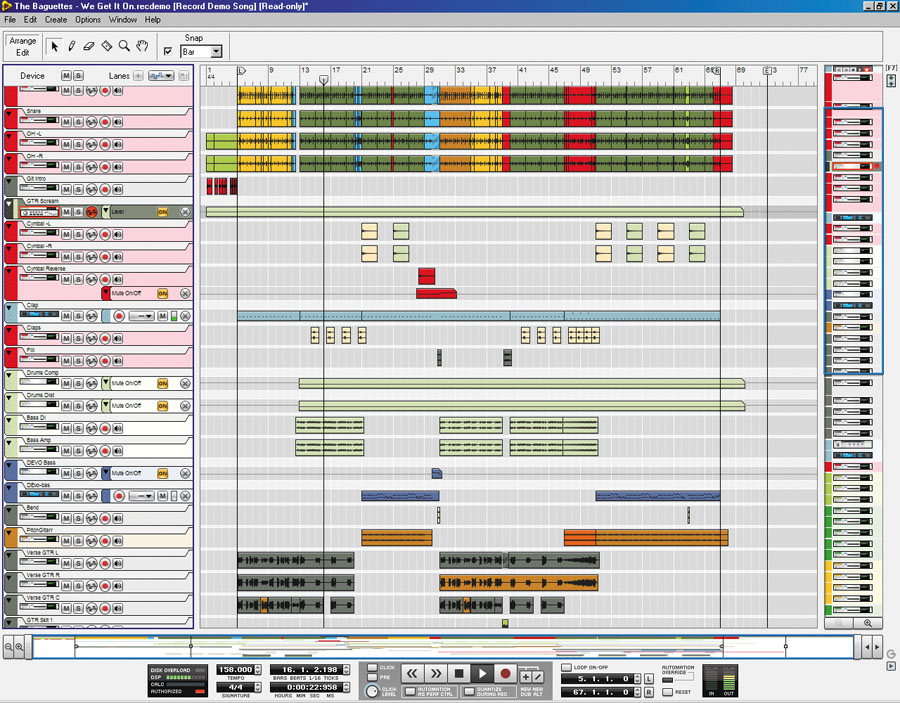This screenshot has width=900, height=703.
Task: Select the Magnifying Glass zoom tool
Action: click(x=124, y=46)
